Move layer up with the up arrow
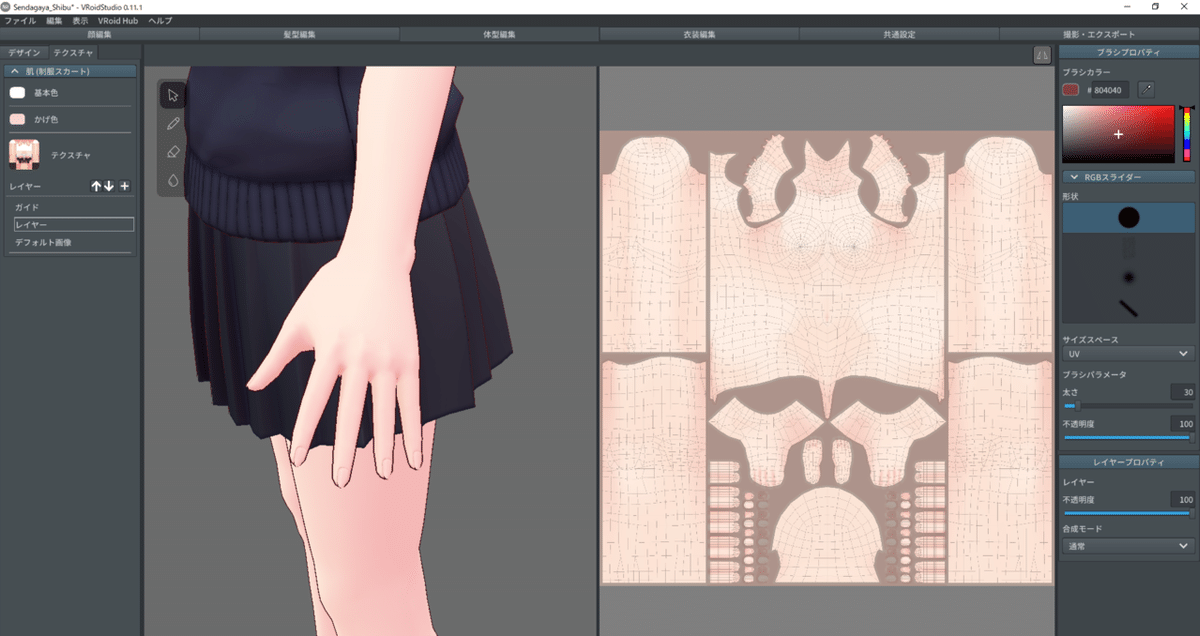 click(96, 186)
